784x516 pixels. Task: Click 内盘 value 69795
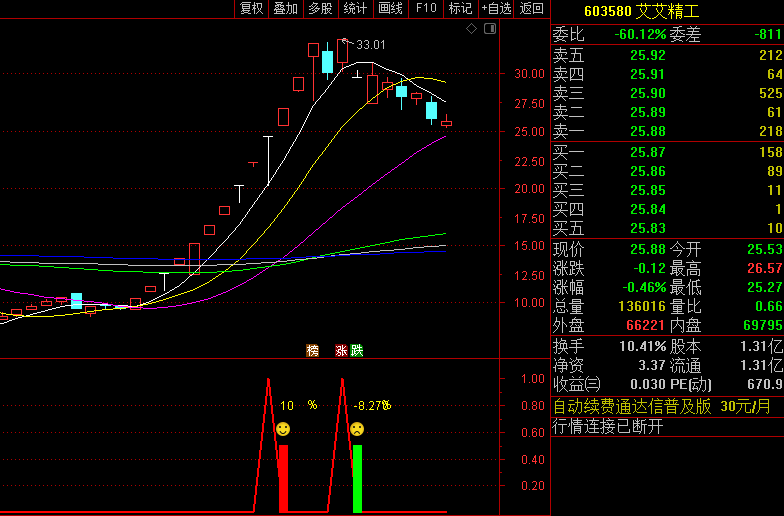(x=763, y=325)
